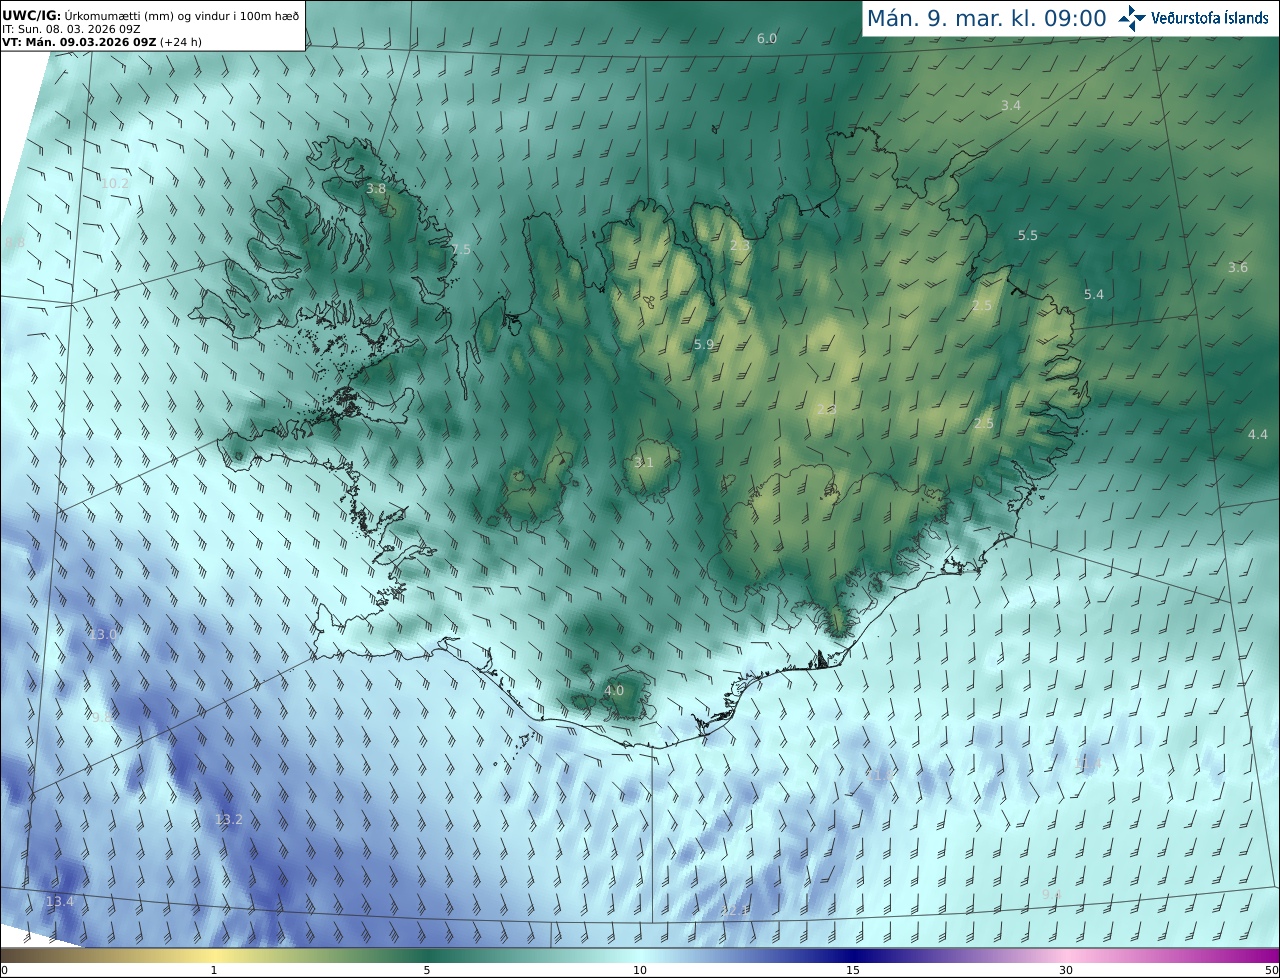Click the '50' tick on the colorbar

(x=1272, y=970)
